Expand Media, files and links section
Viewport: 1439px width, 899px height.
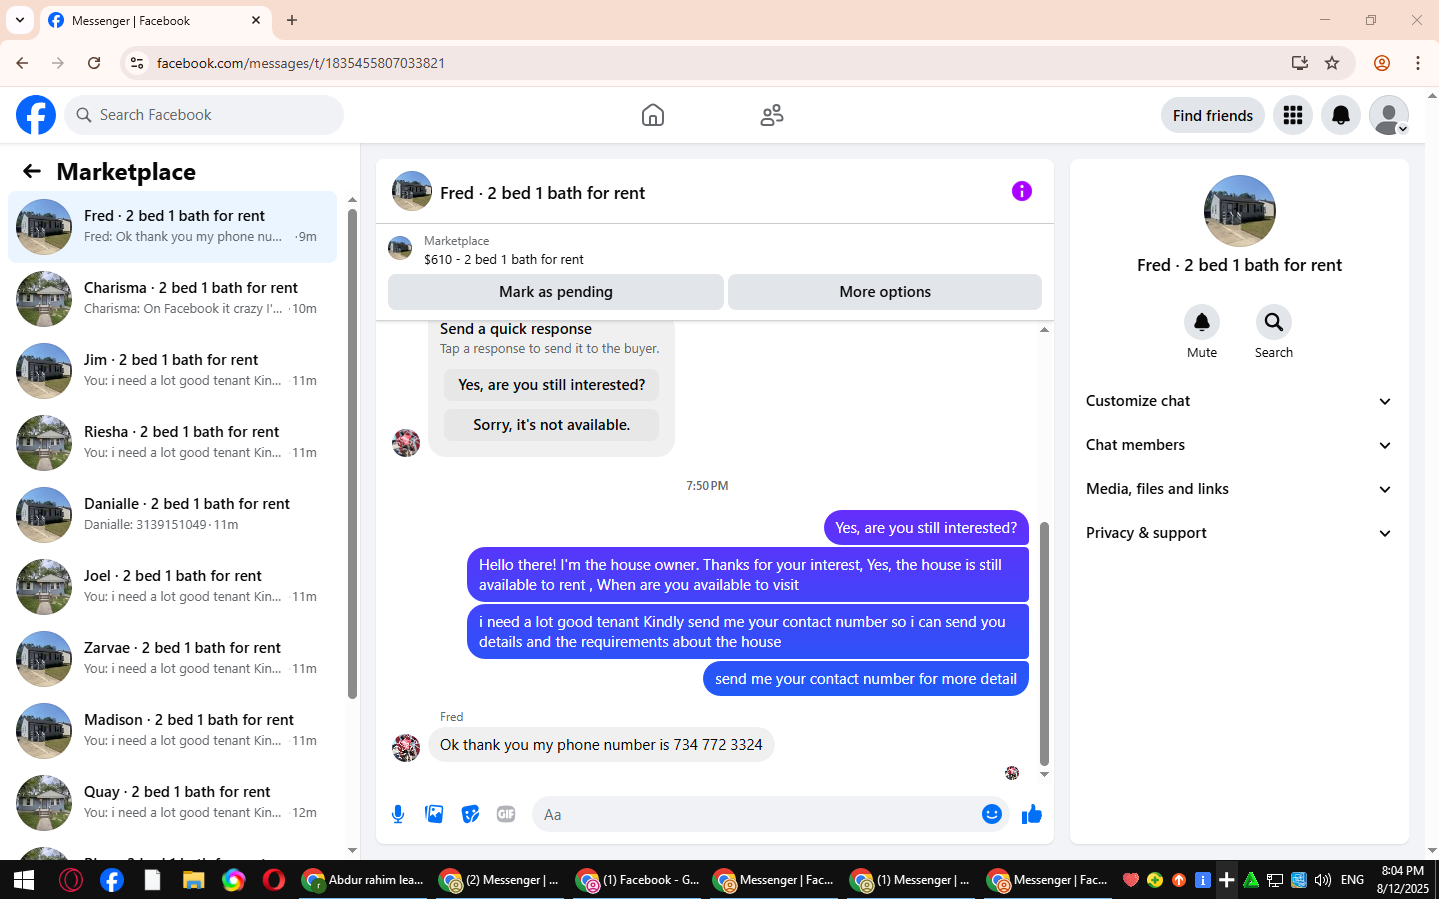click(x=1239, y=489)
